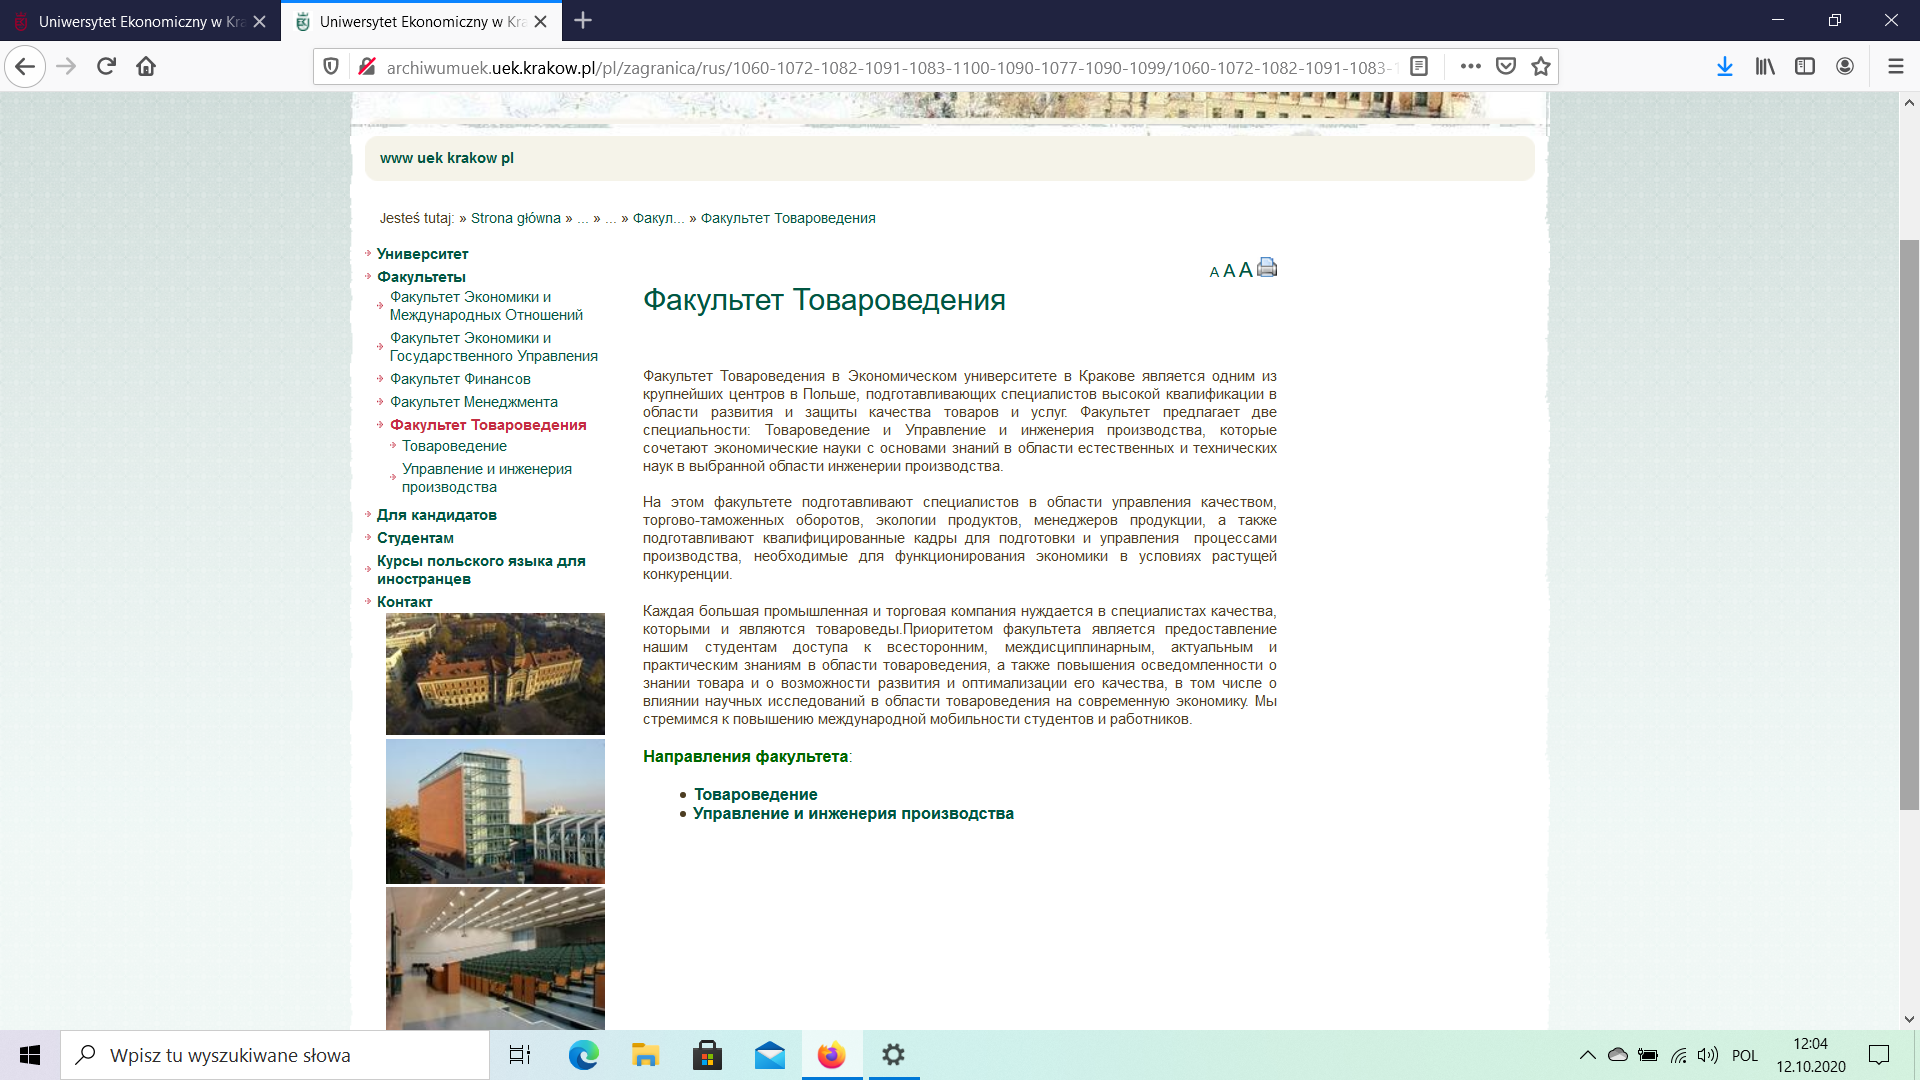
Task: Select the largest font size A
Action: pos(1245,270)
